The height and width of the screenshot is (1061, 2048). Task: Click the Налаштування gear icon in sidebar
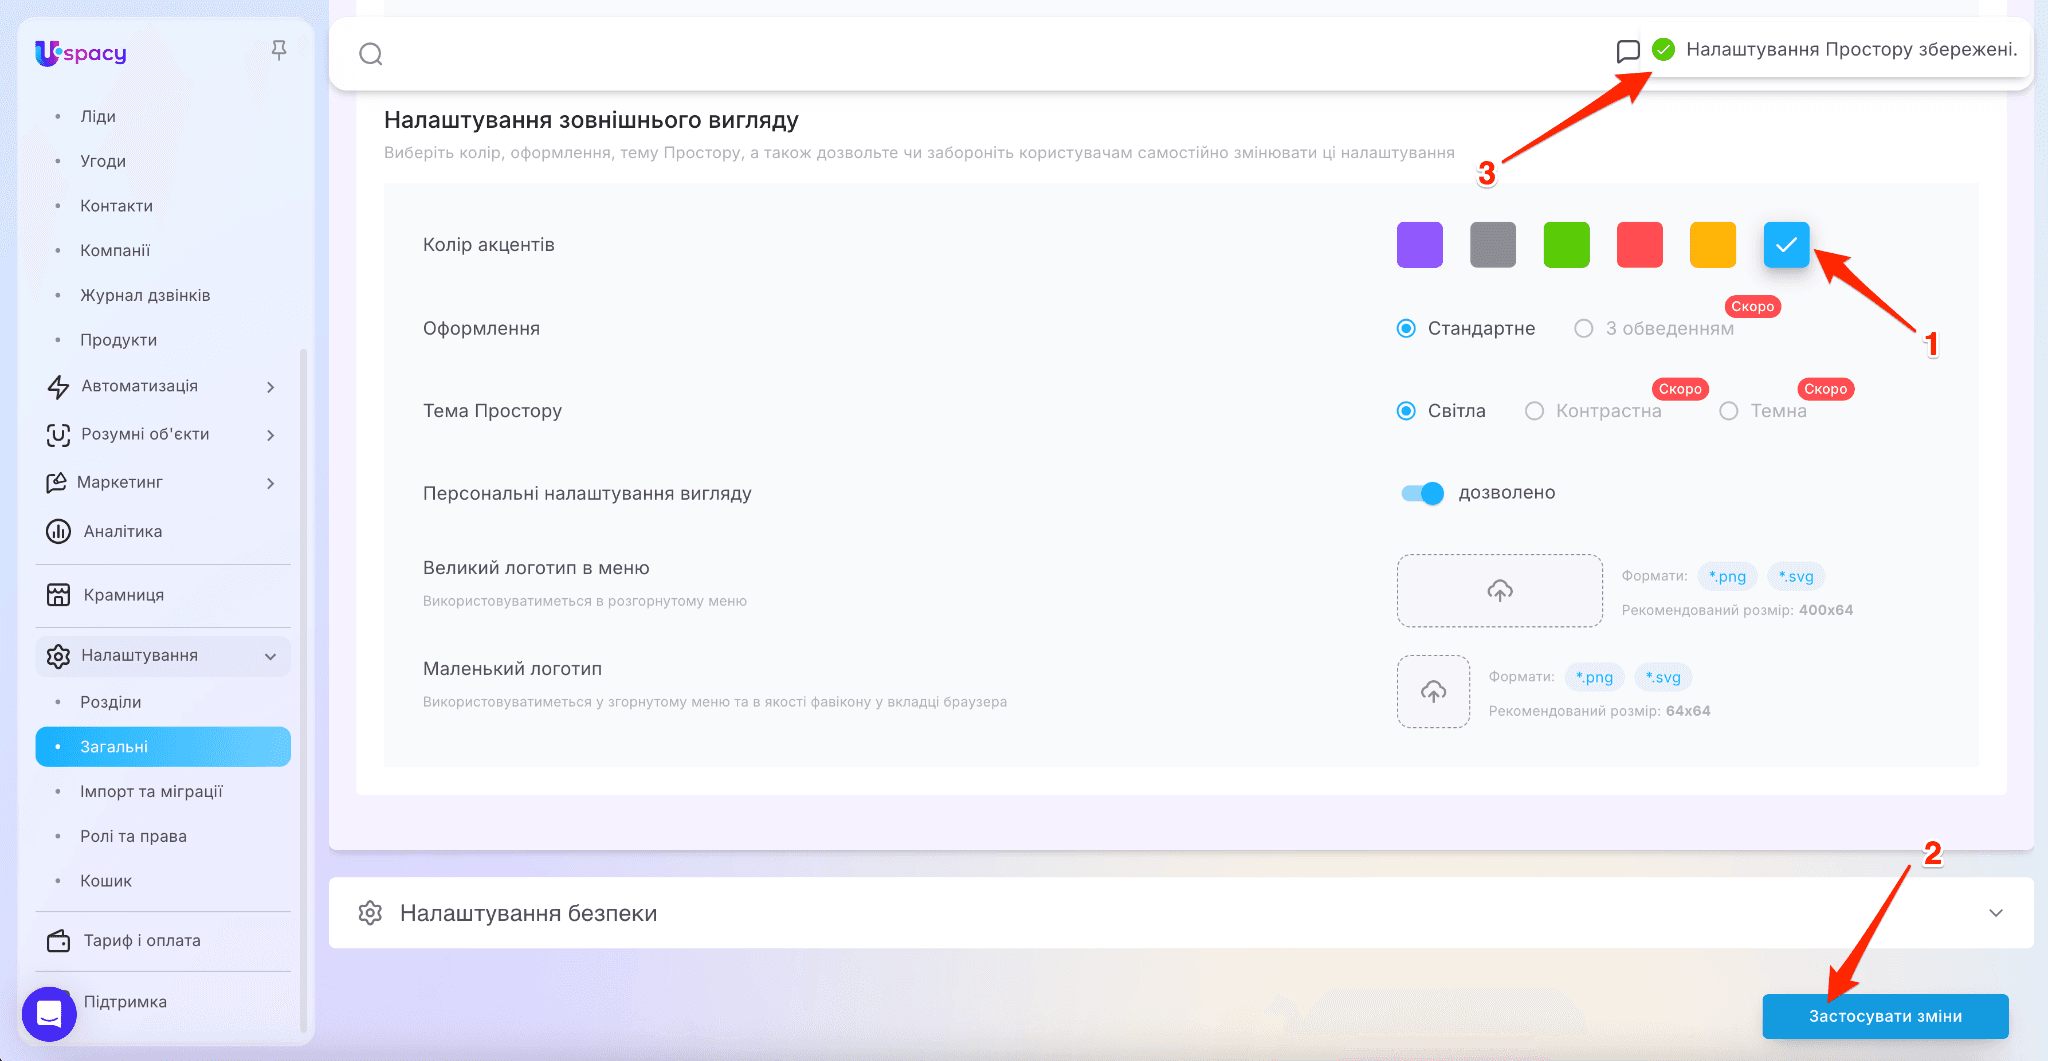(x=58, y=656)
